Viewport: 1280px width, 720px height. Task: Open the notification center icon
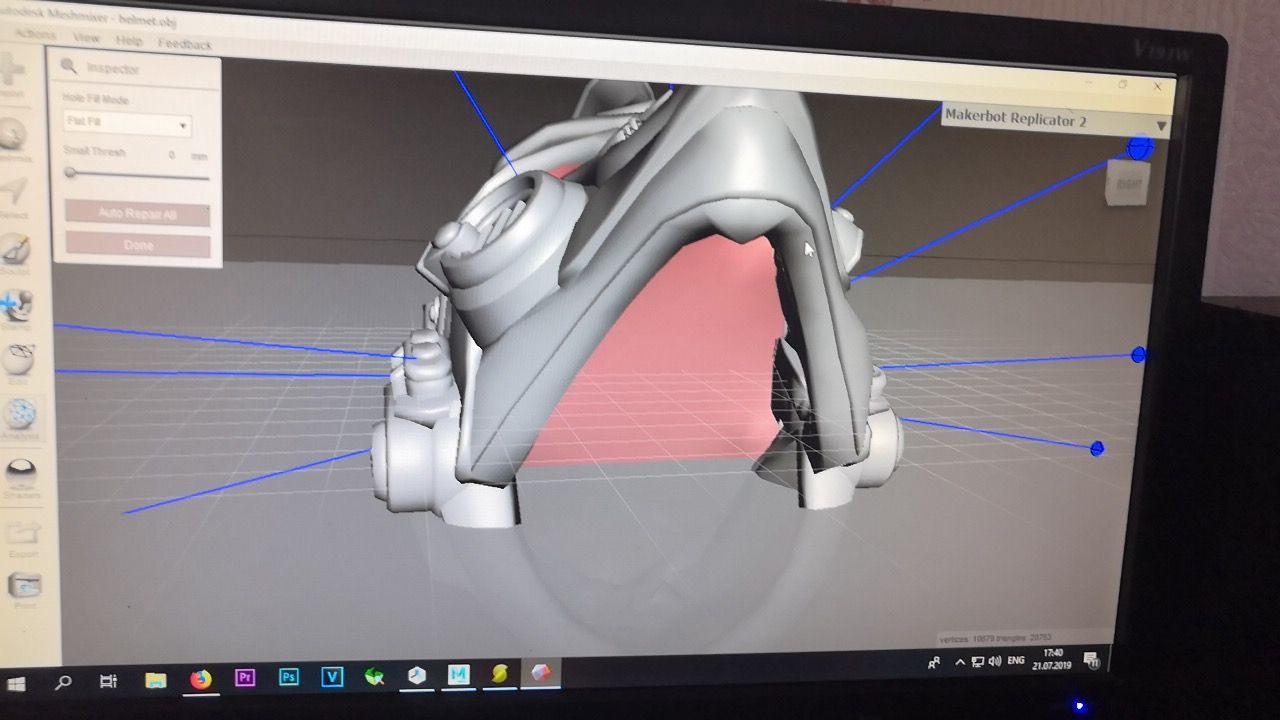[1093, 660]
